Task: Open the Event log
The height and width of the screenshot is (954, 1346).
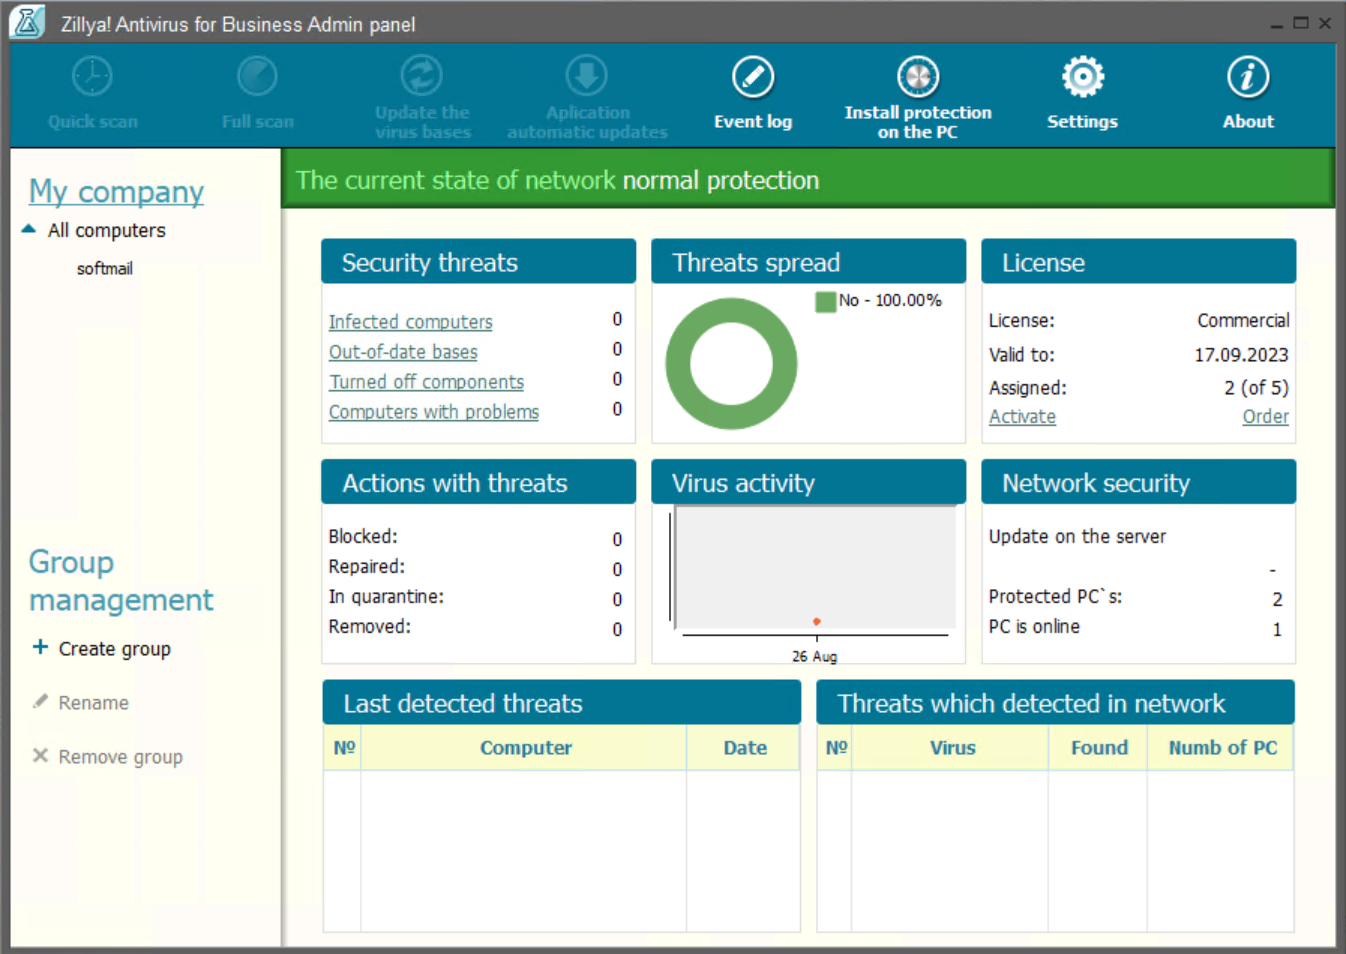Action: 753,93
